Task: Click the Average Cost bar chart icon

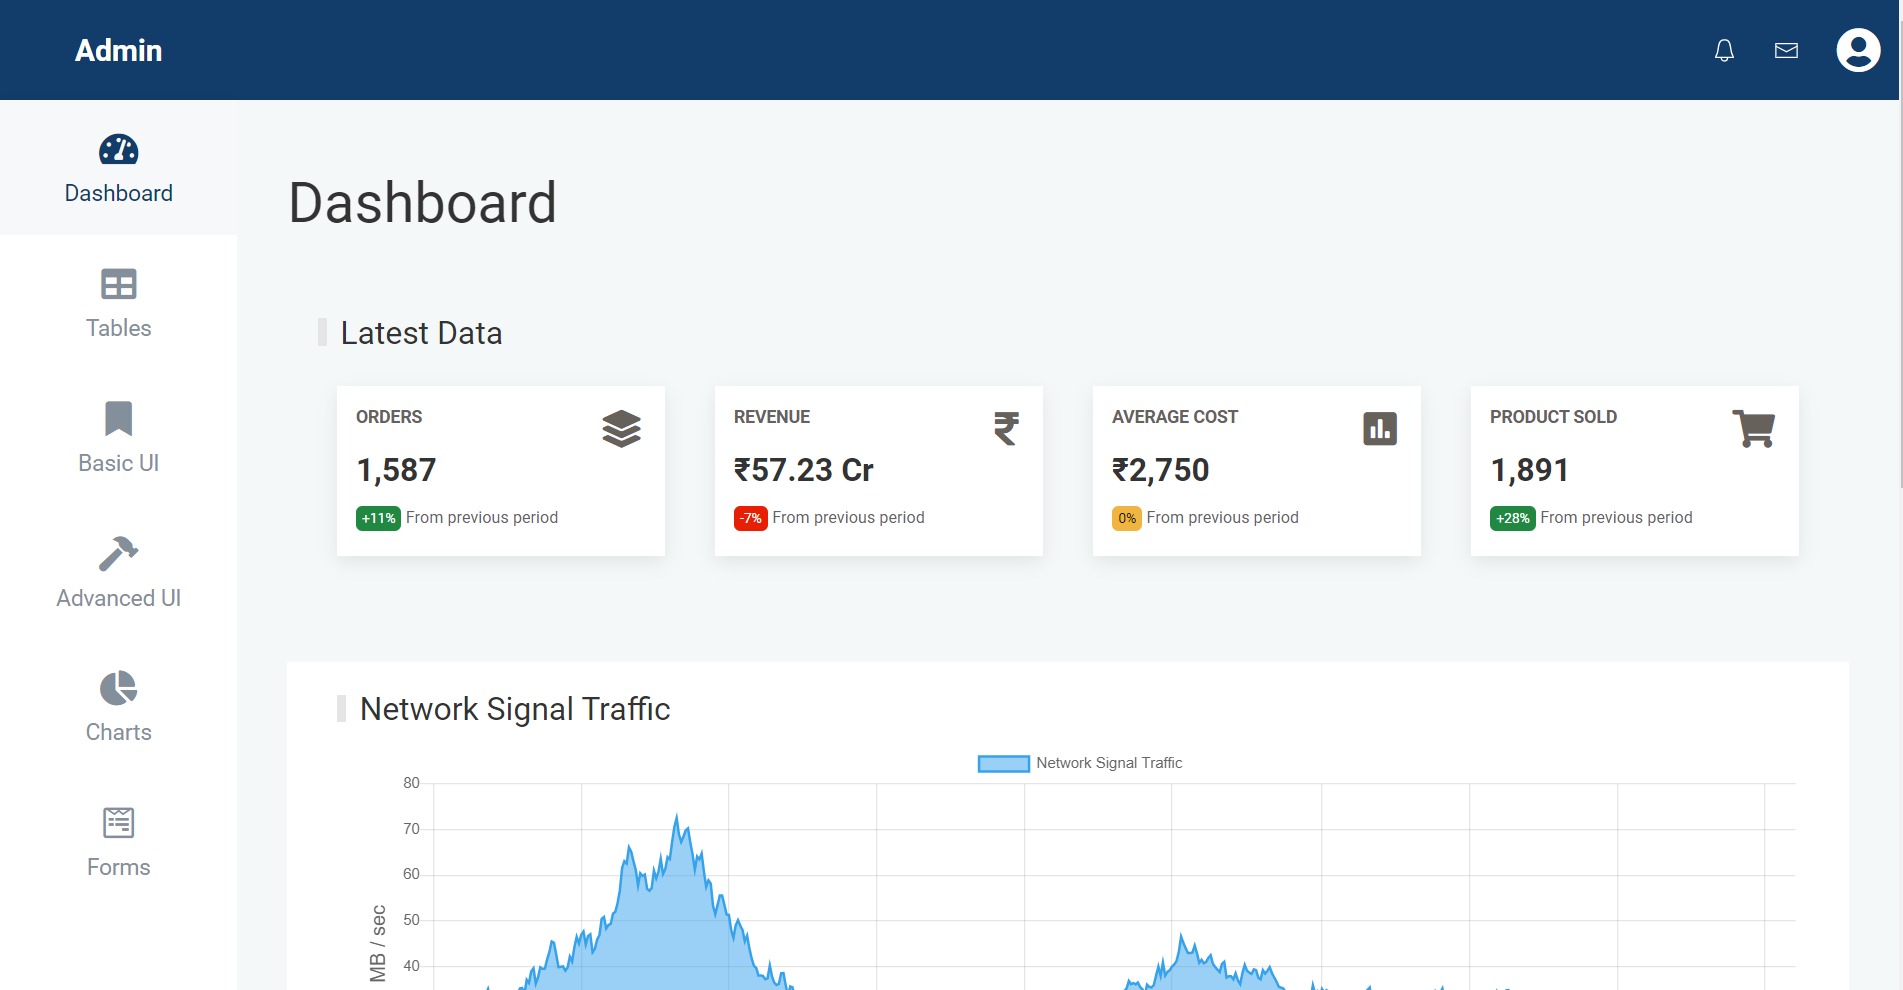Action: click(x=1380, y=429)
